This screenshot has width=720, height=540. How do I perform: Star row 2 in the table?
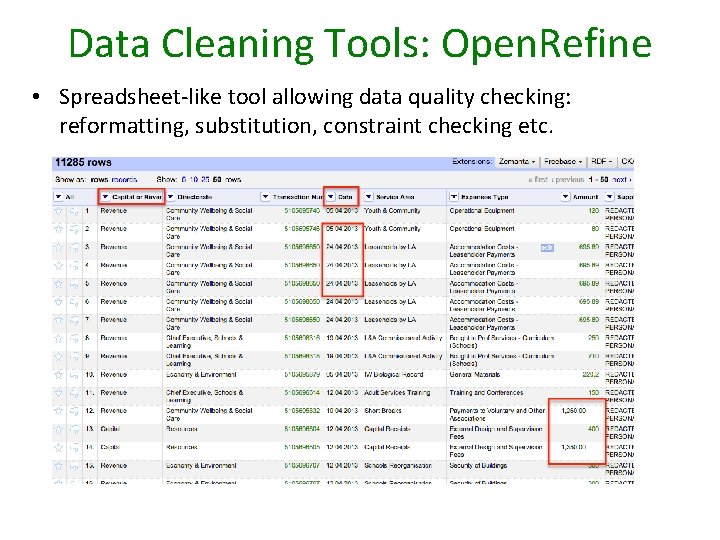tap(58, 229)
